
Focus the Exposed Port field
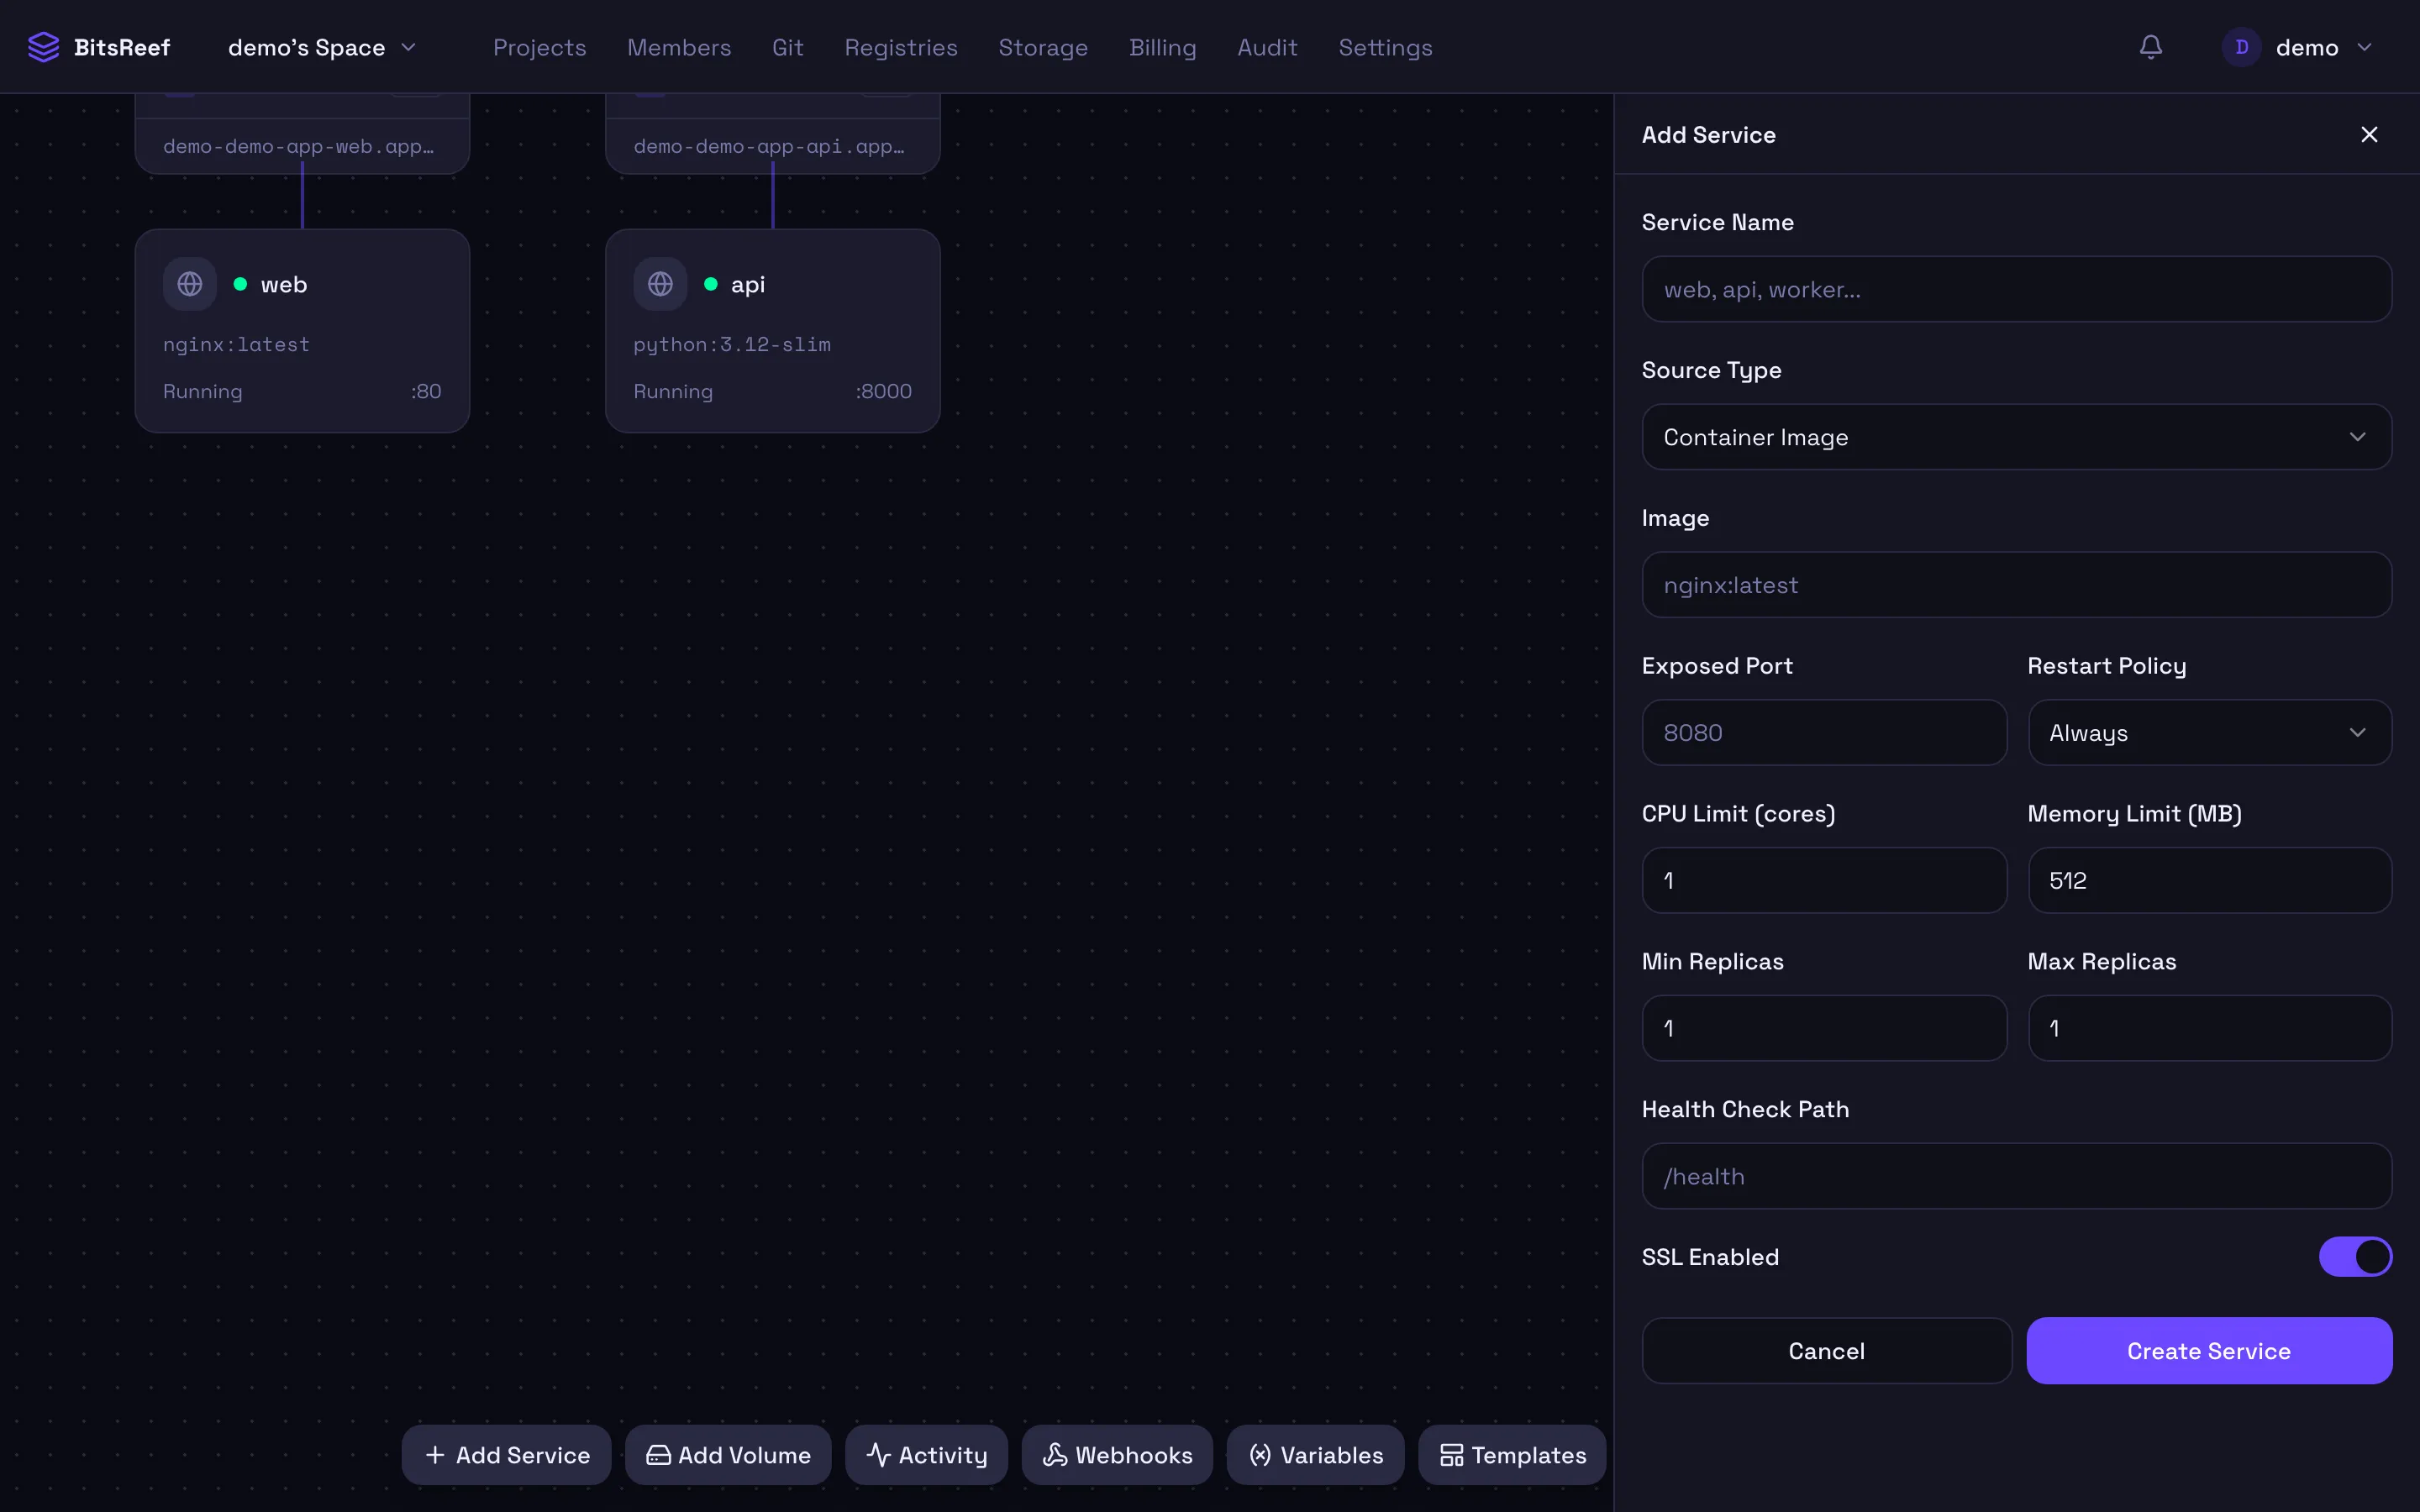pyautogui.click(x=1824, y=732)
